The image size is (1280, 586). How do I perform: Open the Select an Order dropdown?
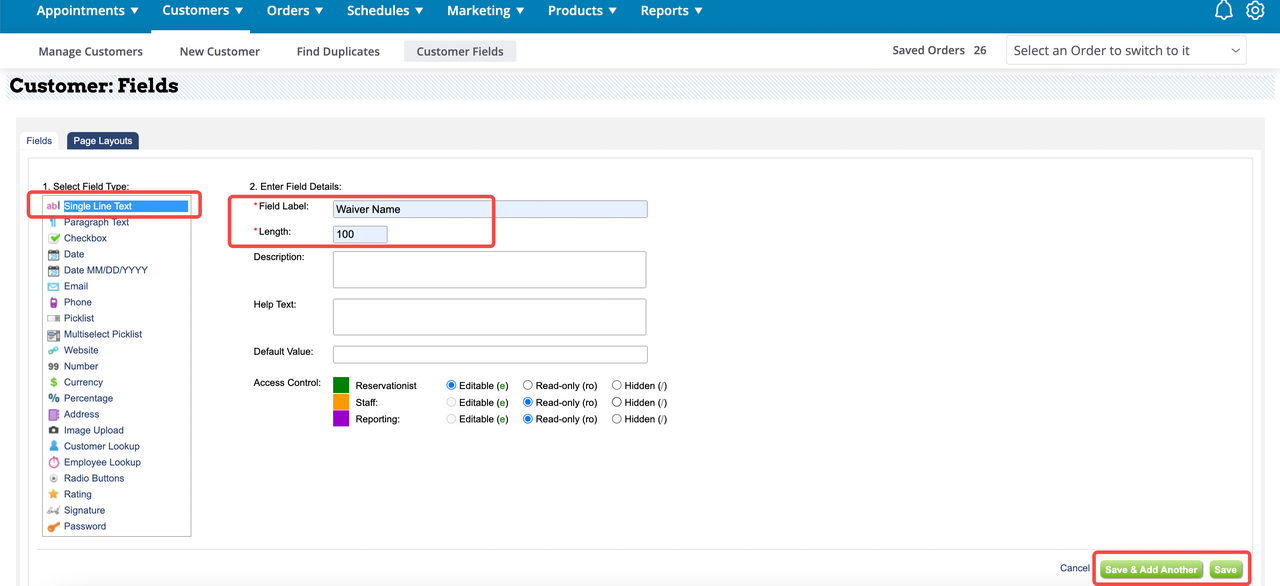point(1126,50)
